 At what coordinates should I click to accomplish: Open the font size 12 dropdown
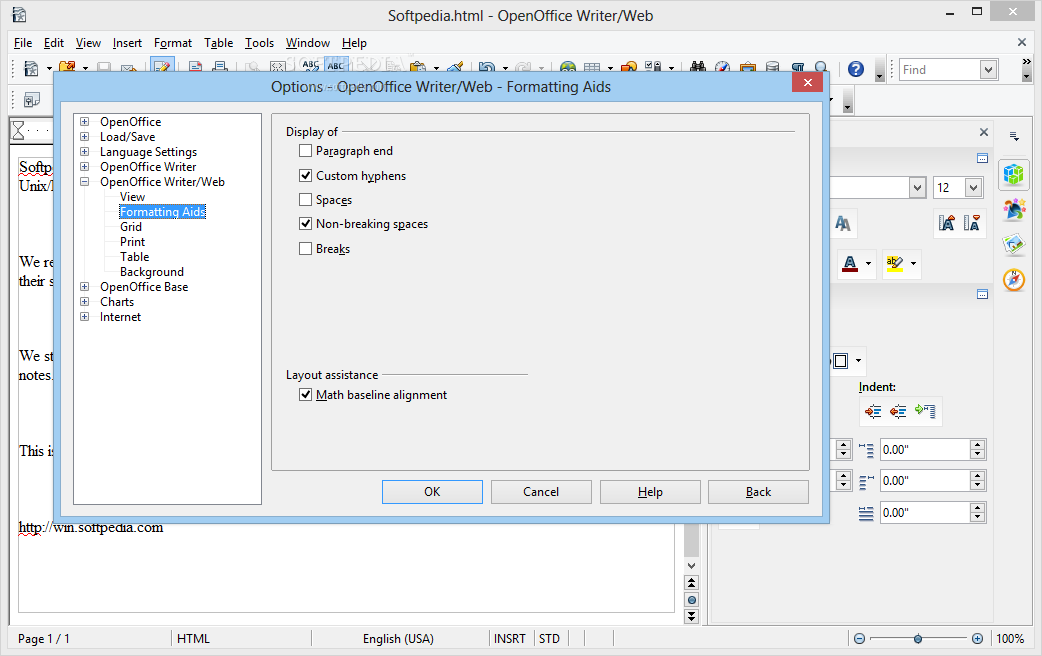coord(974,187)
